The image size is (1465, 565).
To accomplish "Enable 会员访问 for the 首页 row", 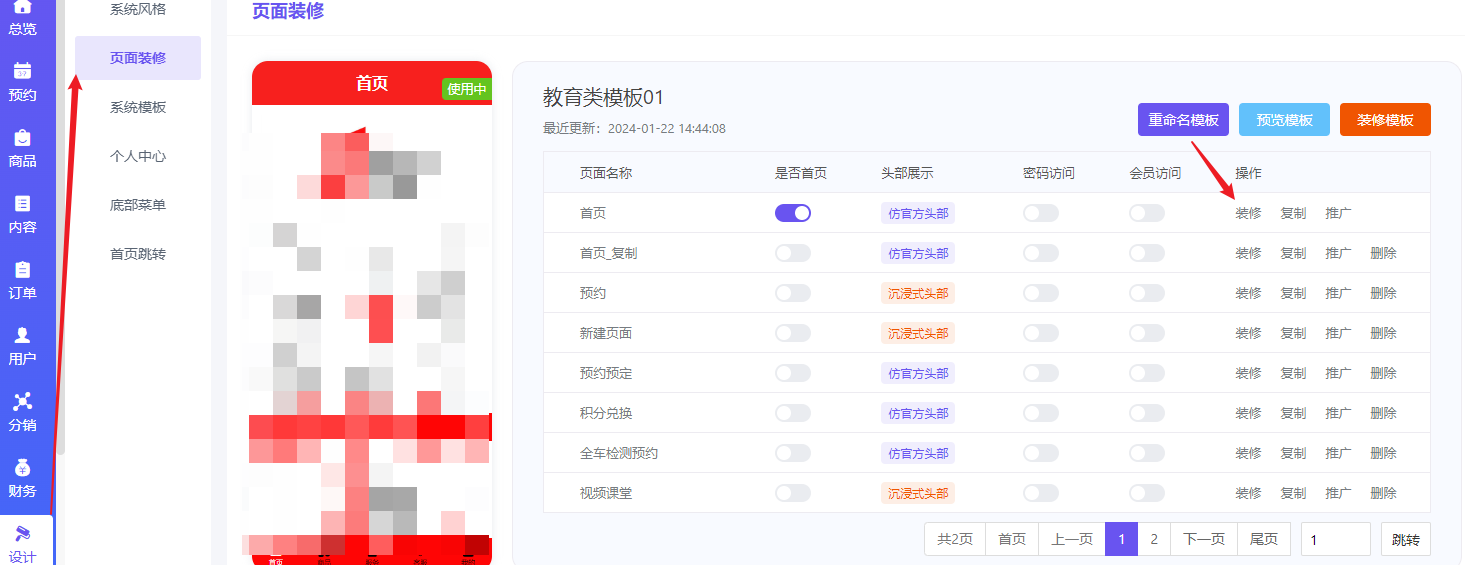I will 1147,213.
